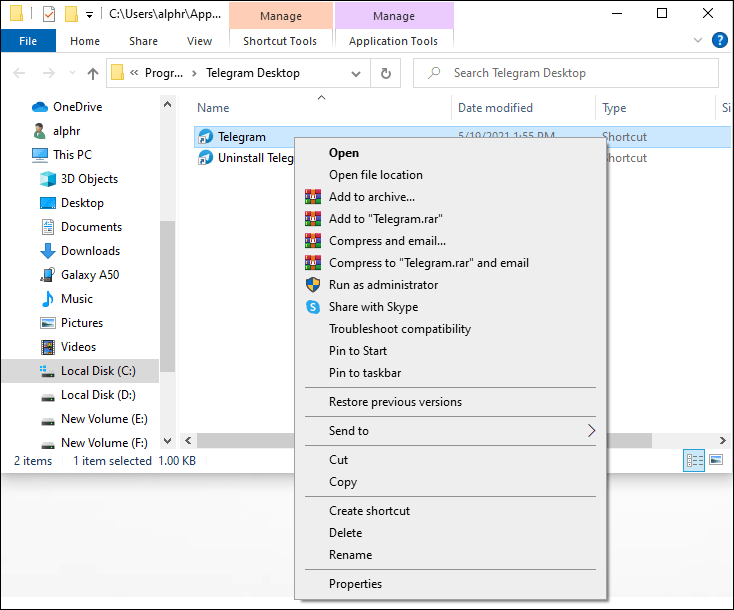The image size is (734, 610).
Task: Open the Share ribbon tab
Action: coord(143,41)
